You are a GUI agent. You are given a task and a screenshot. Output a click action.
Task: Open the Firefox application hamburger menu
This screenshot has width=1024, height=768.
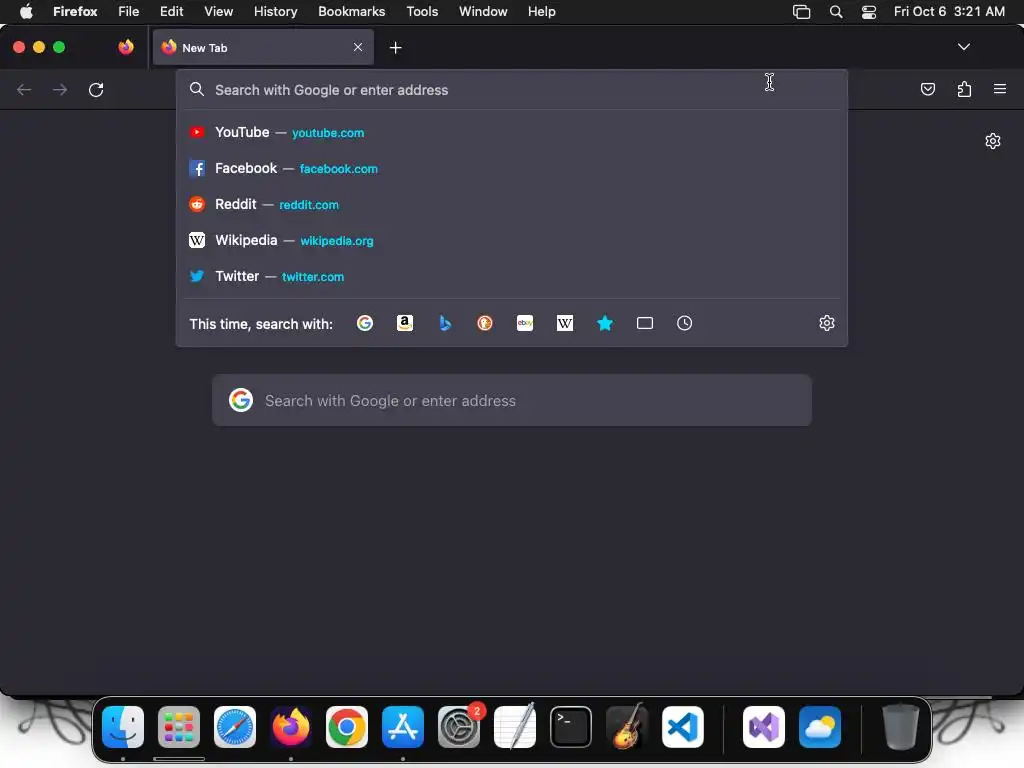[x=1000, y=89]
